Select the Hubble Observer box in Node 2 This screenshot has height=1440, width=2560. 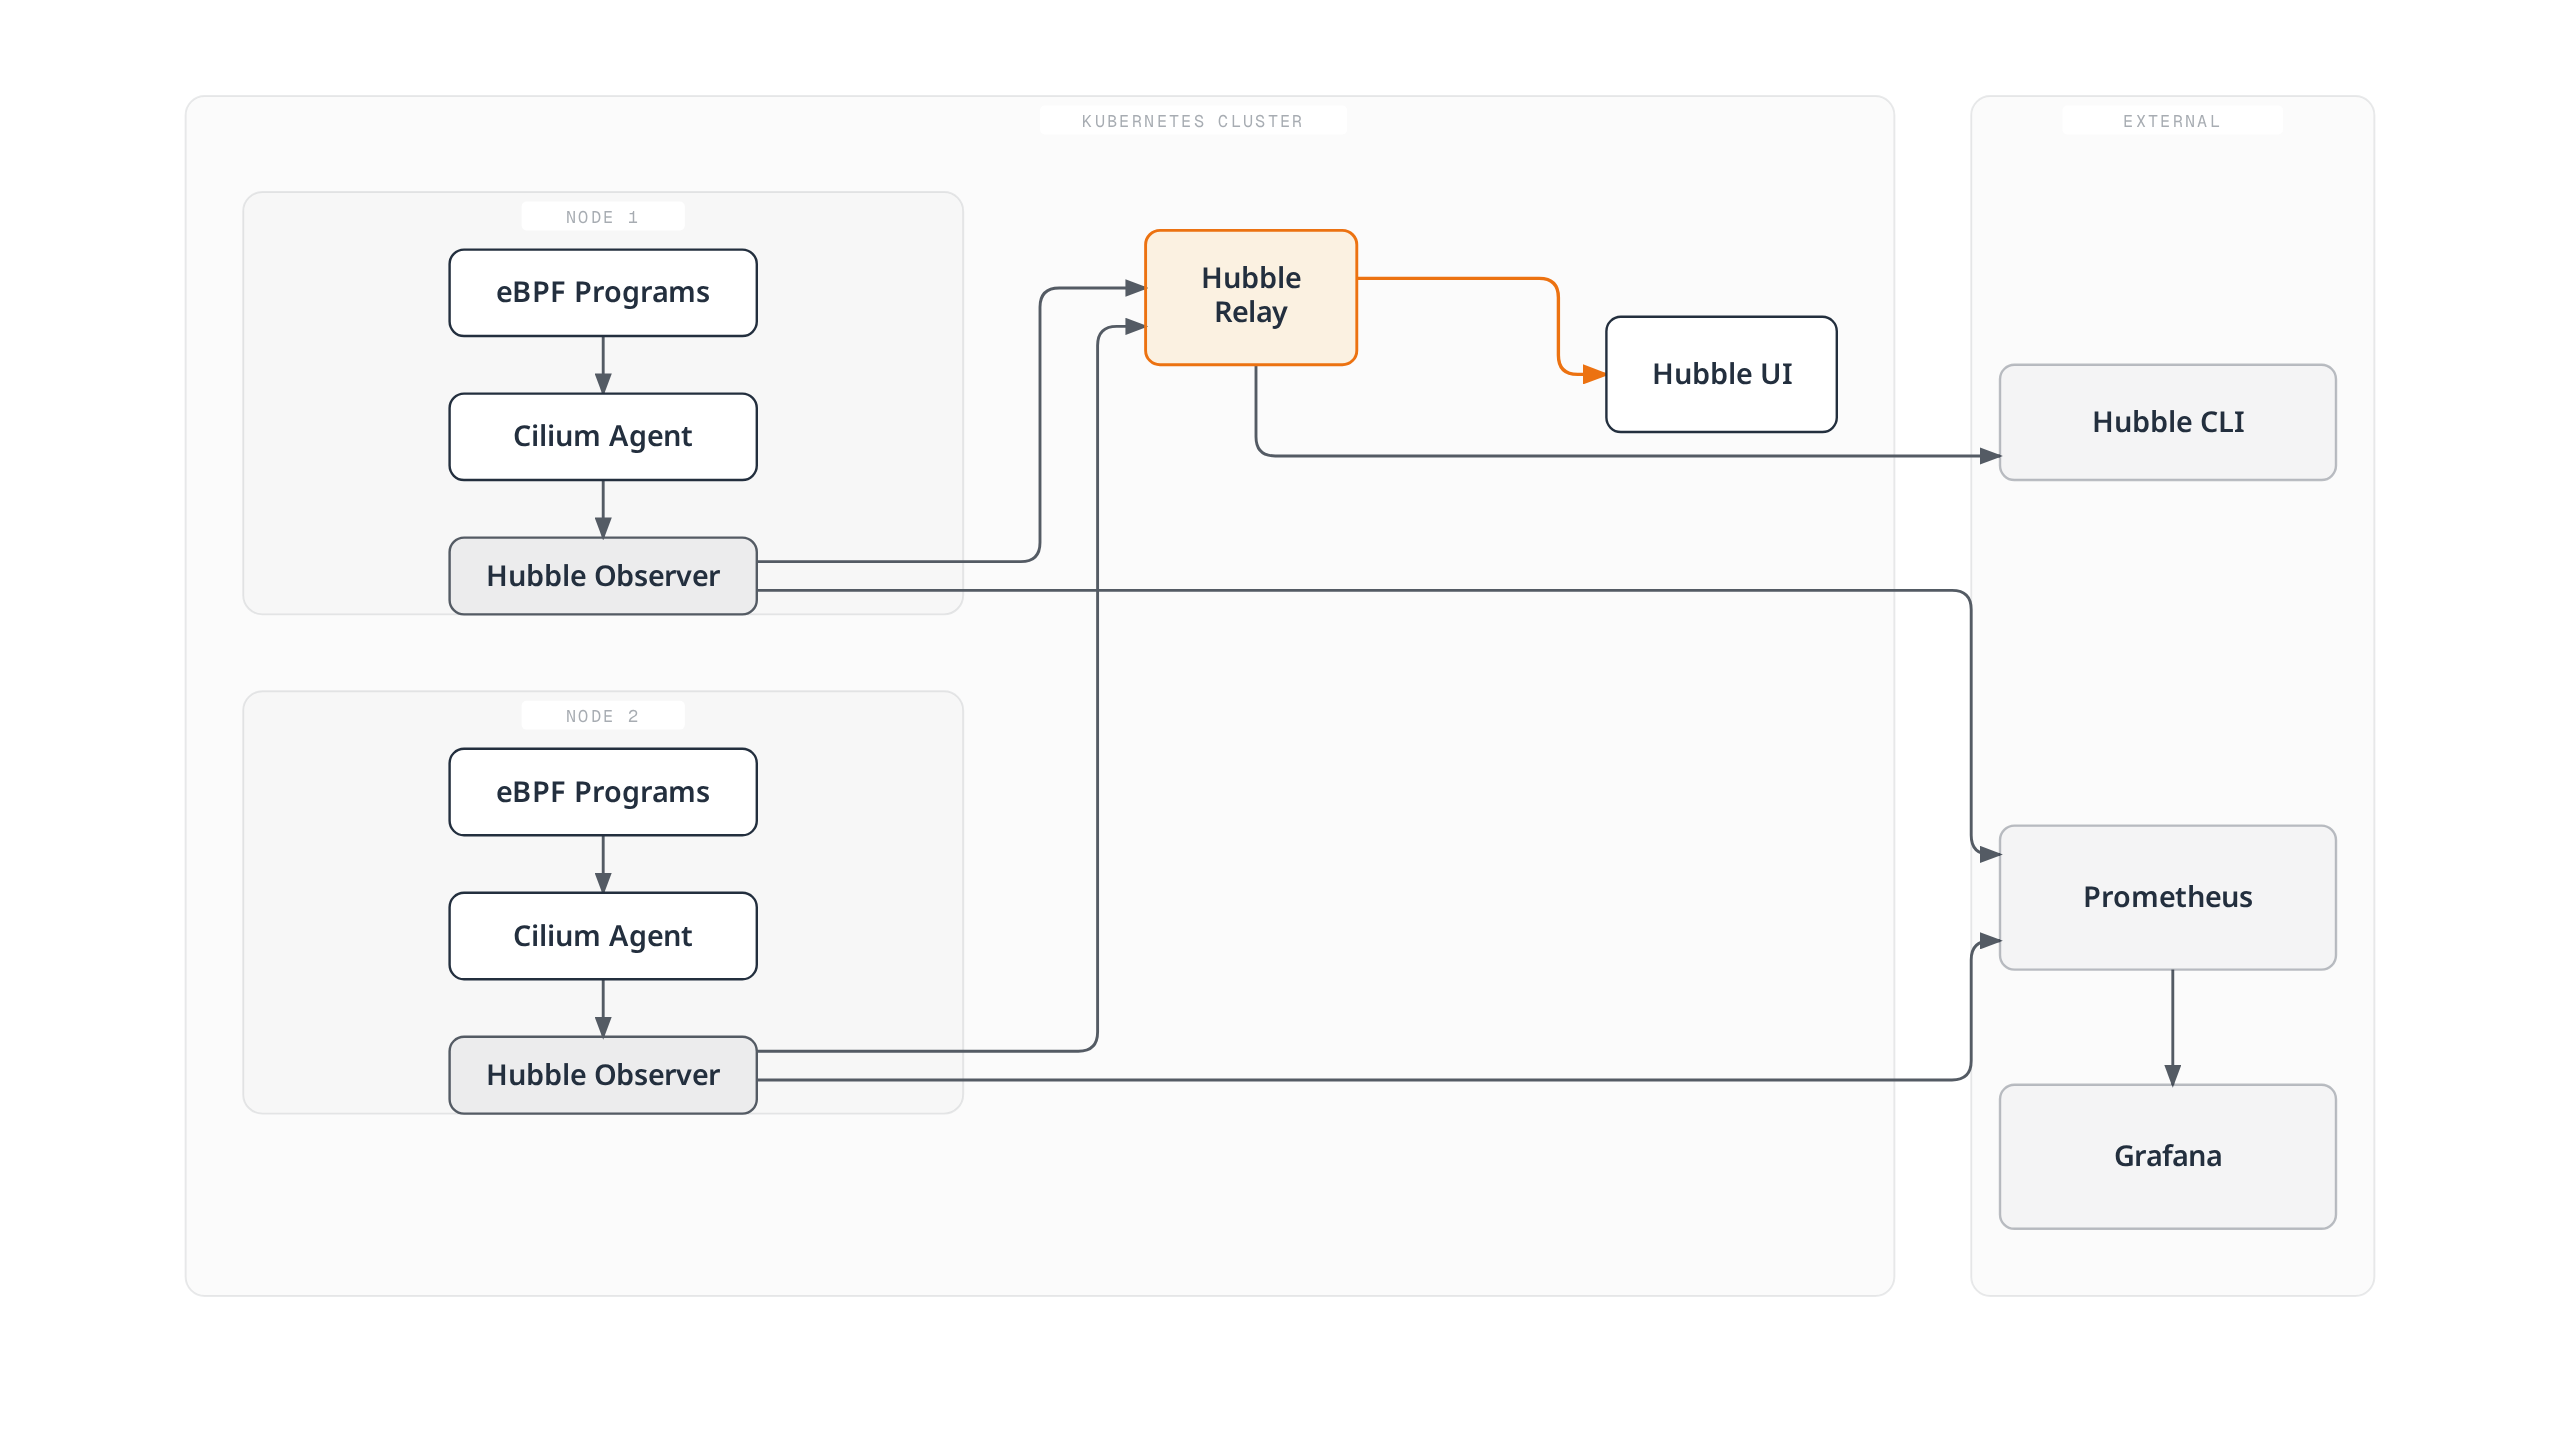tap(603, 1075)
